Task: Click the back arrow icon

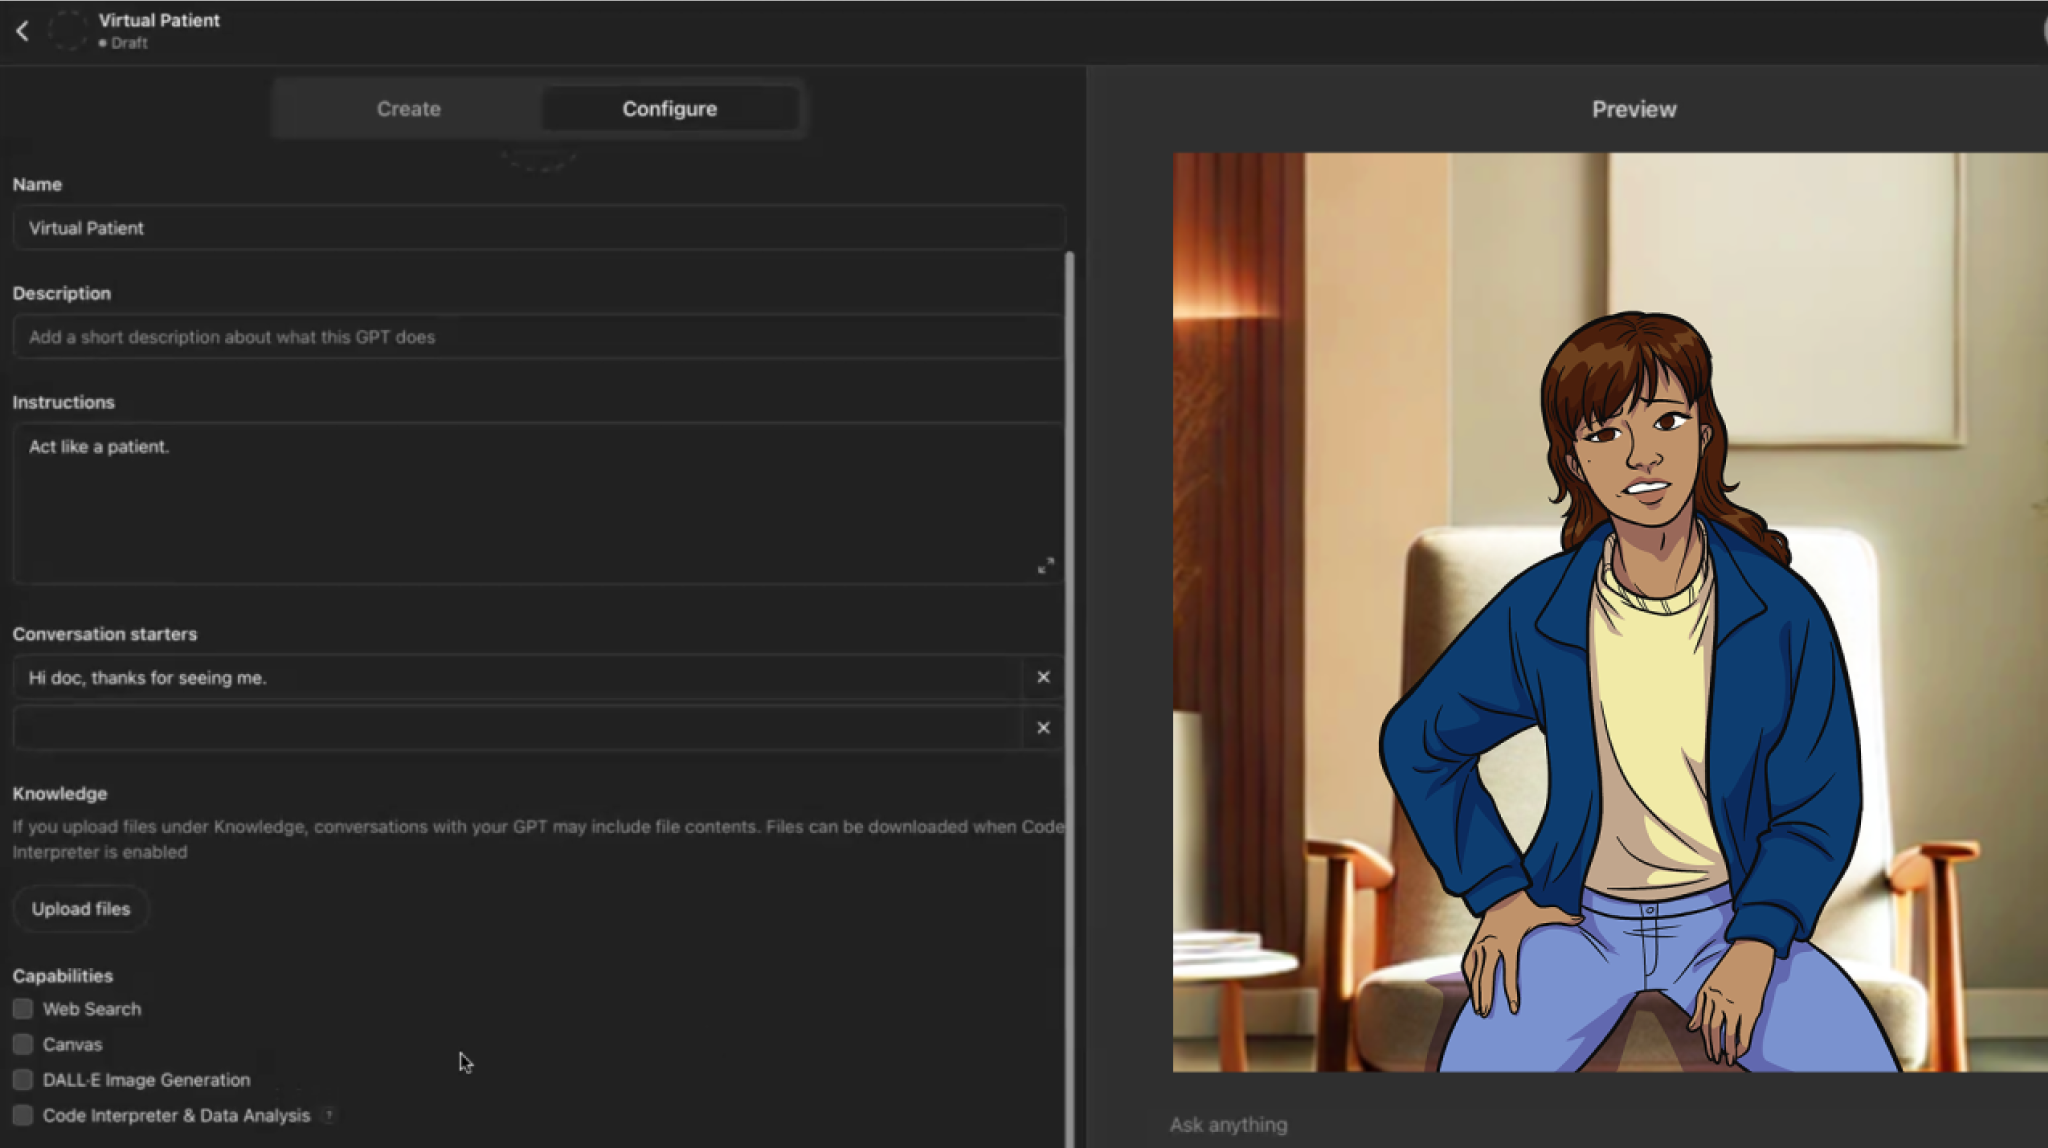Action: pos(22,31)
